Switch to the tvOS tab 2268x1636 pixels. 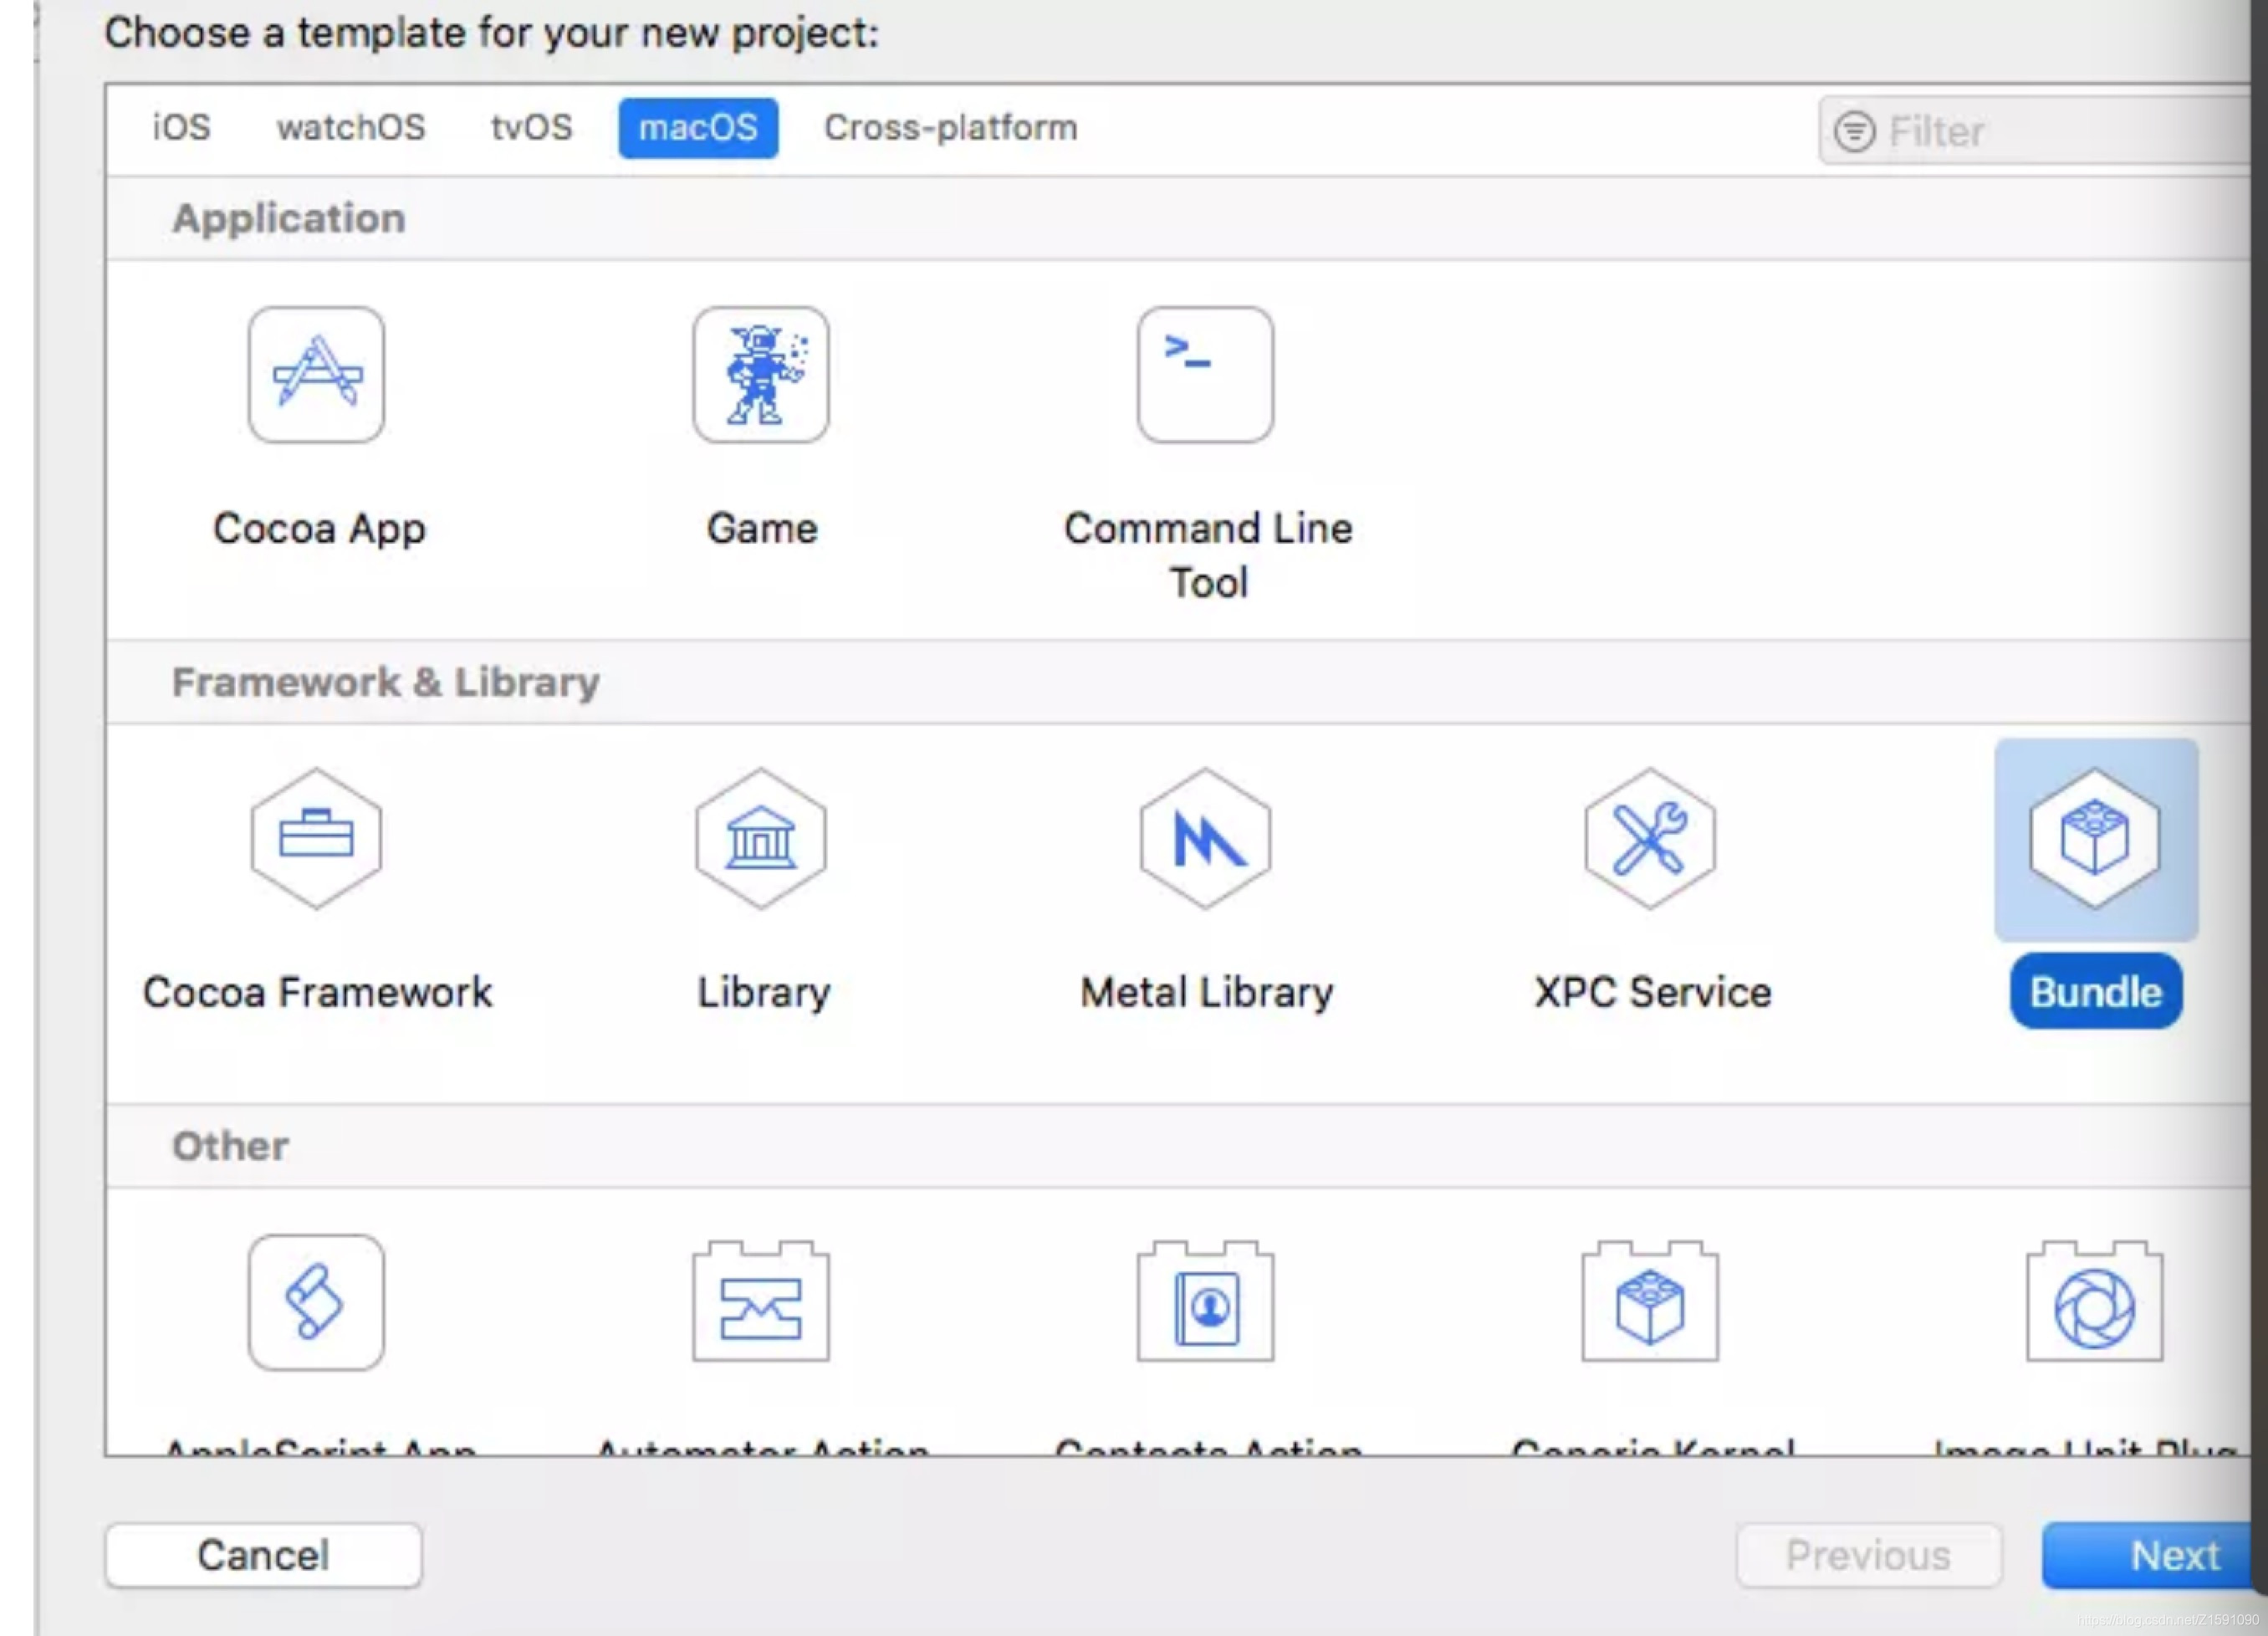click(531, 128)
